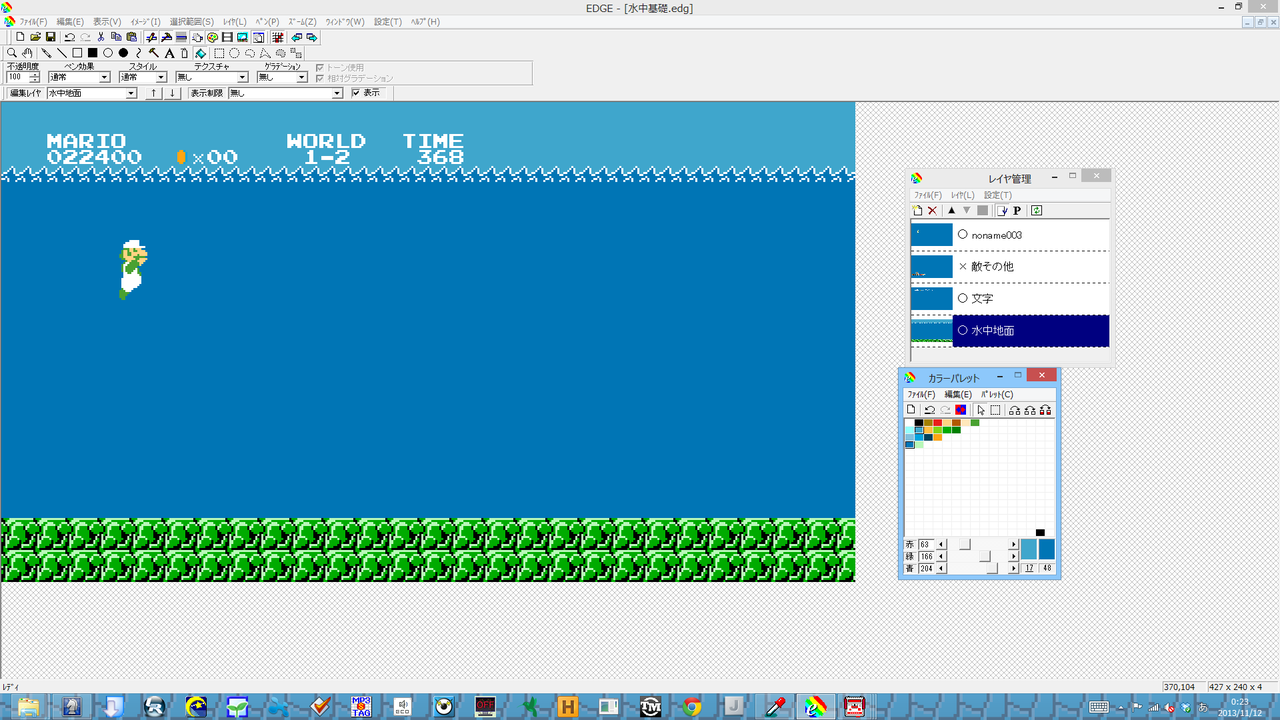Click the blue (青) slider thumb

(993, 568)
